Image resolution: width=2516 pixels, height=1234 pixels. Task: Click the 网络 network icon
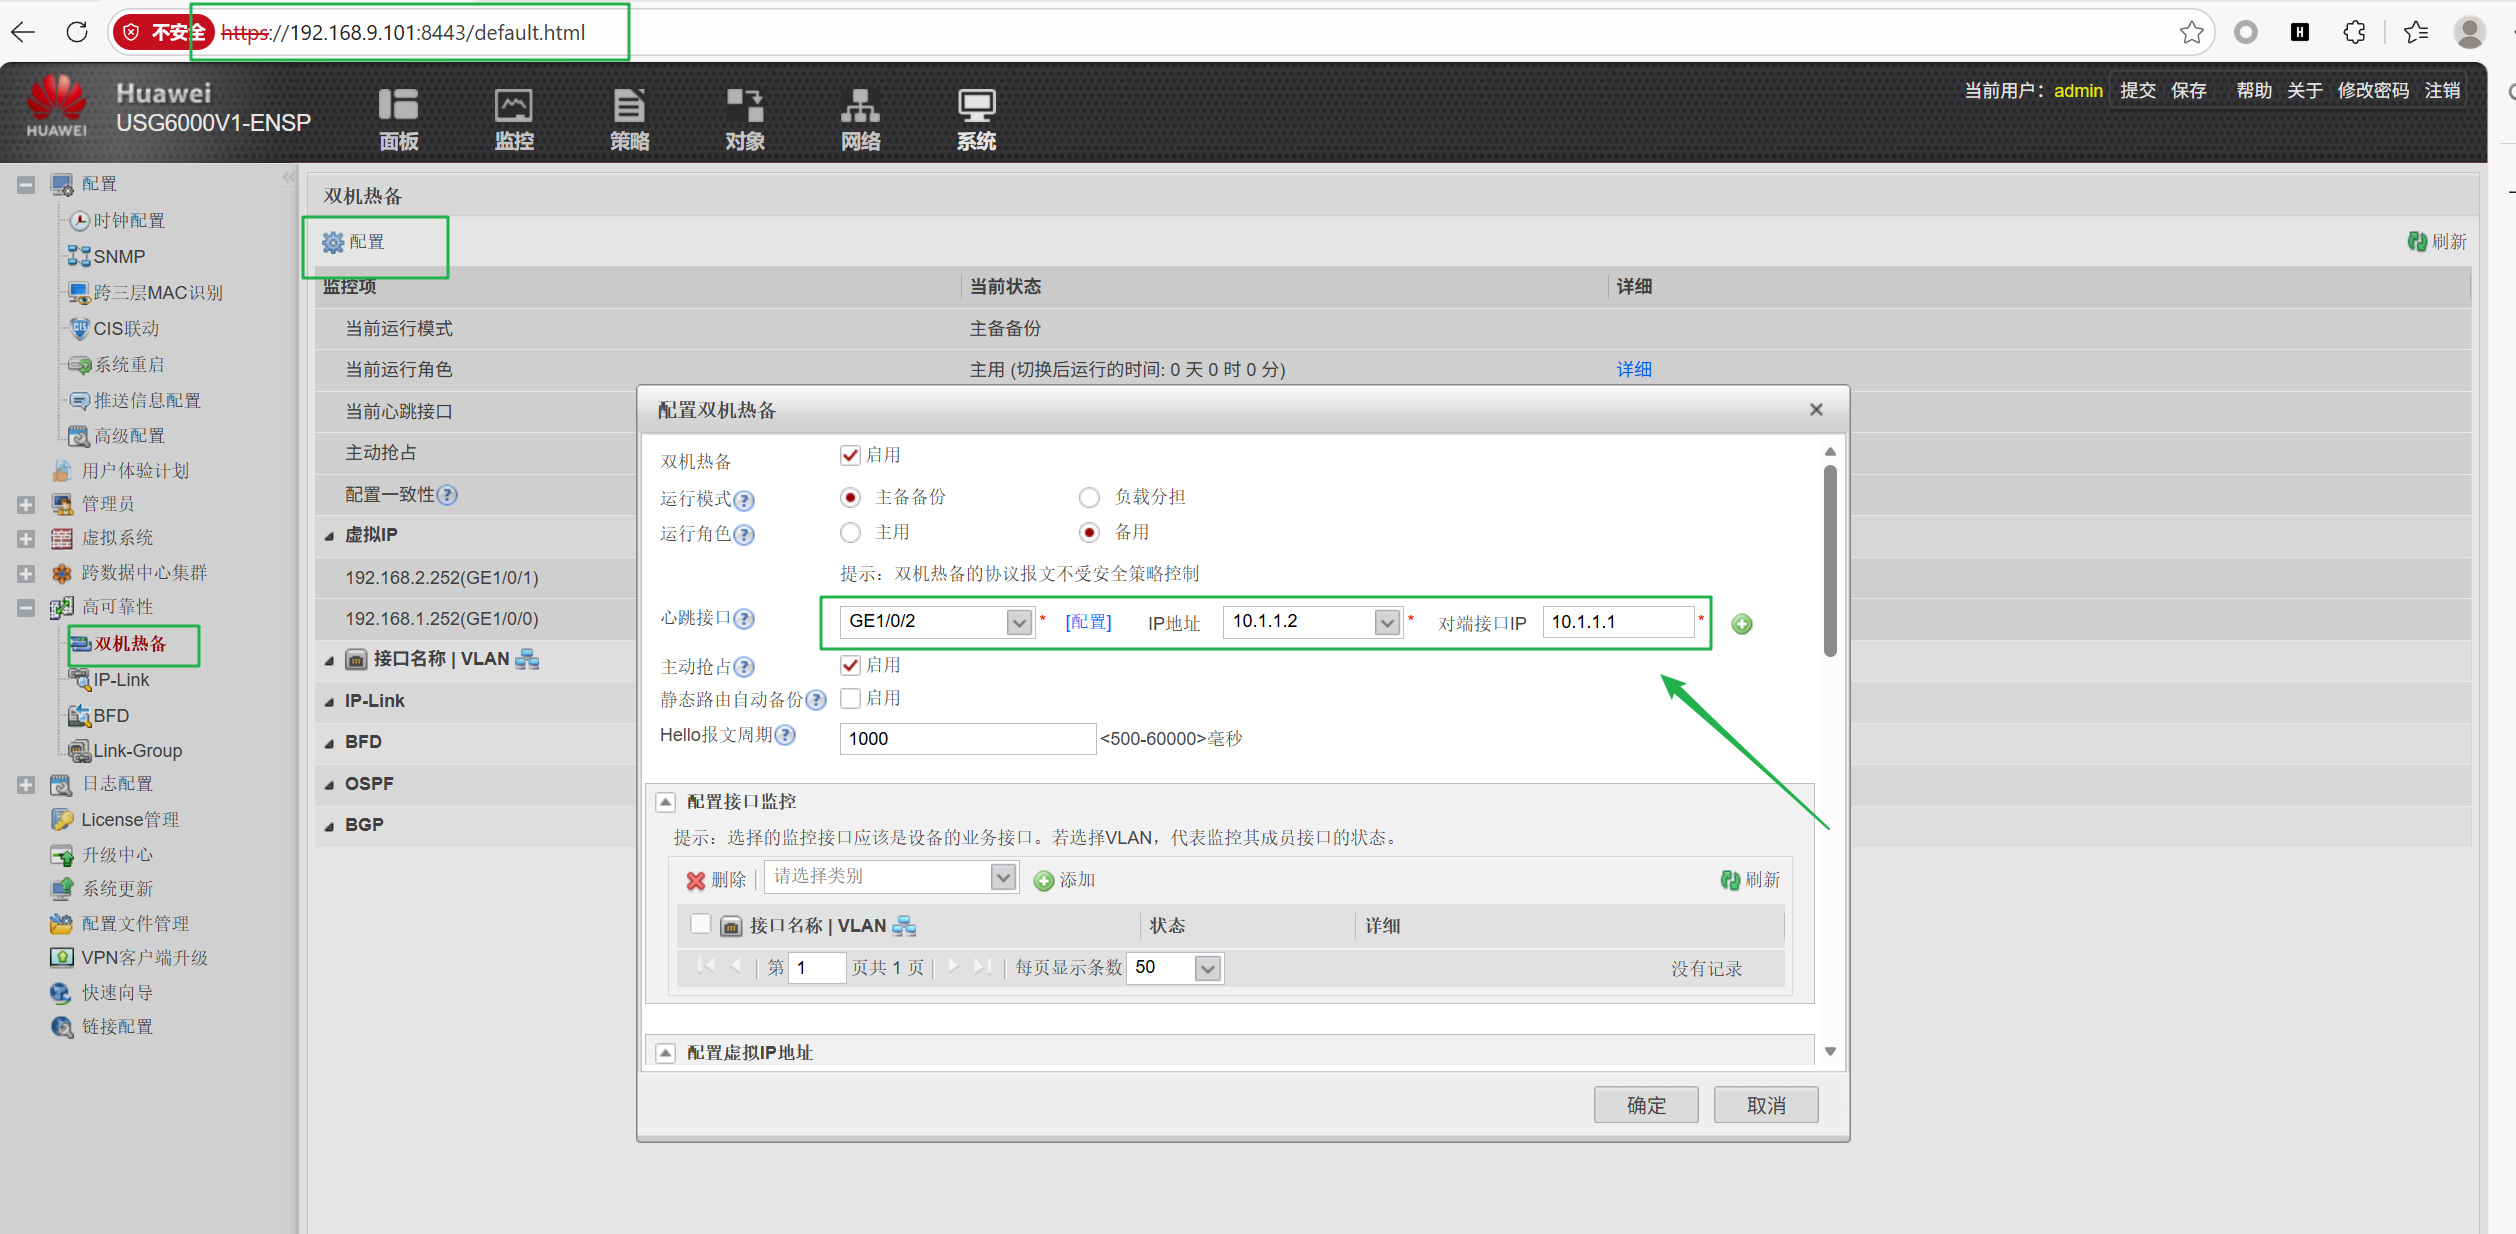click(x=860, y=105)
